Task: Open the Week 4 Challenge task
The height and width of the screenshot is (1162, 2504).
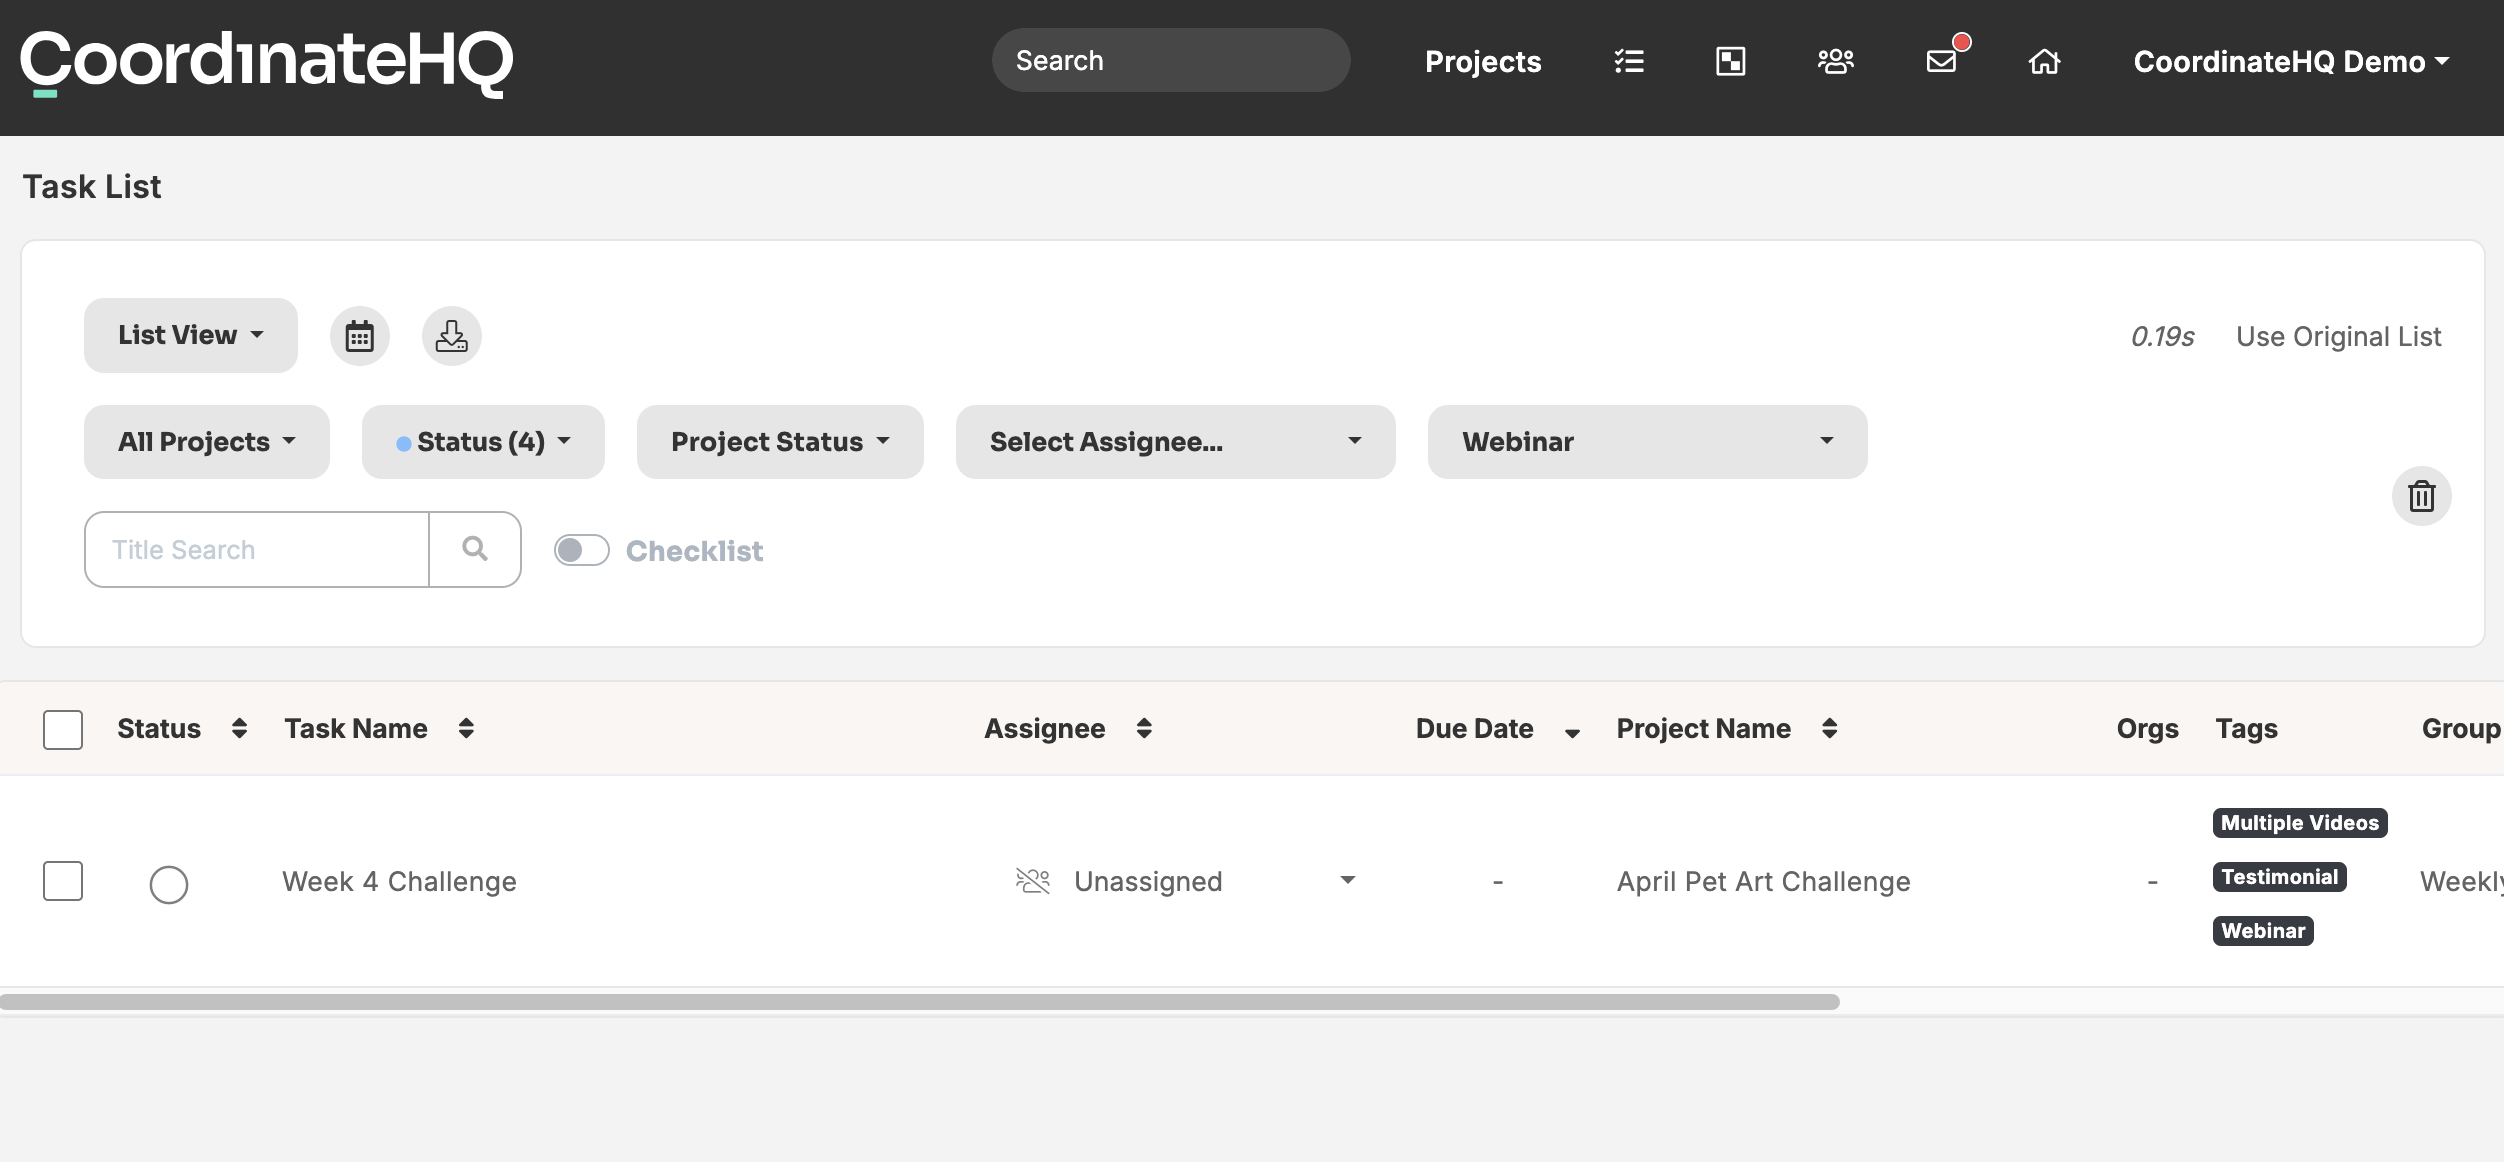Action: pos(399,881)
